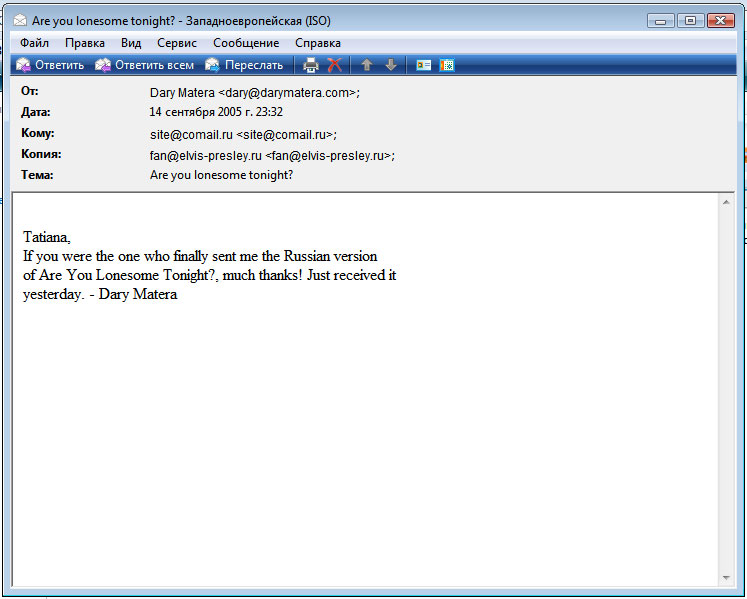The height and width of the screenshot is (599, 747).
Task: Click the Тема: field label
Action: tap(37, 175)
